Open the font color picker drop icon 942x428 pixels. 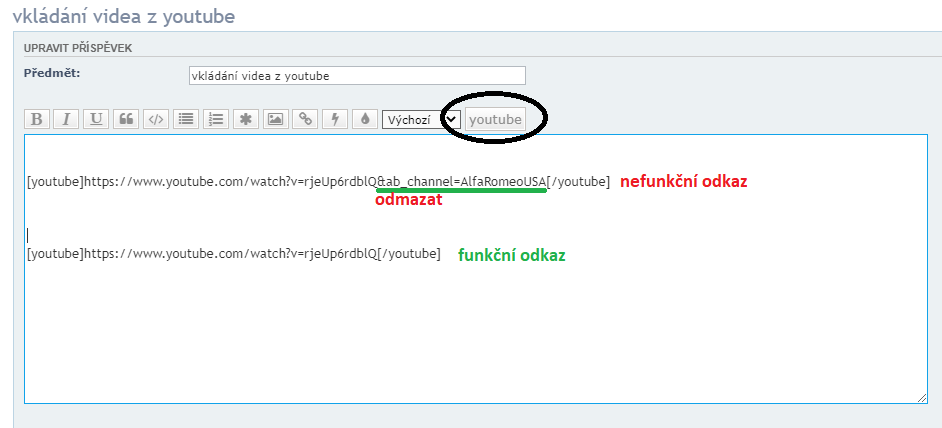pyautogui.click(x=365, y=119)
